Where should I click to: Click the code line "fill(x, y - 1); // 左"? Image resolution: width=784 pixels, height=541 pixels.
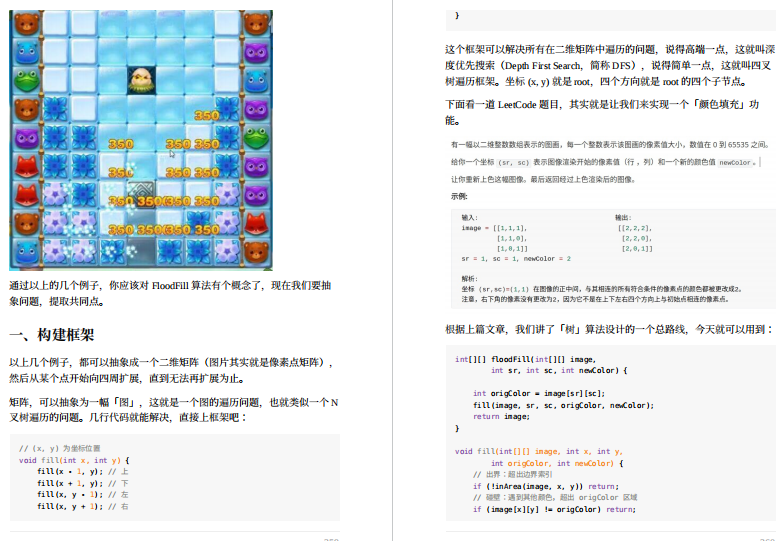coord(82,494)
